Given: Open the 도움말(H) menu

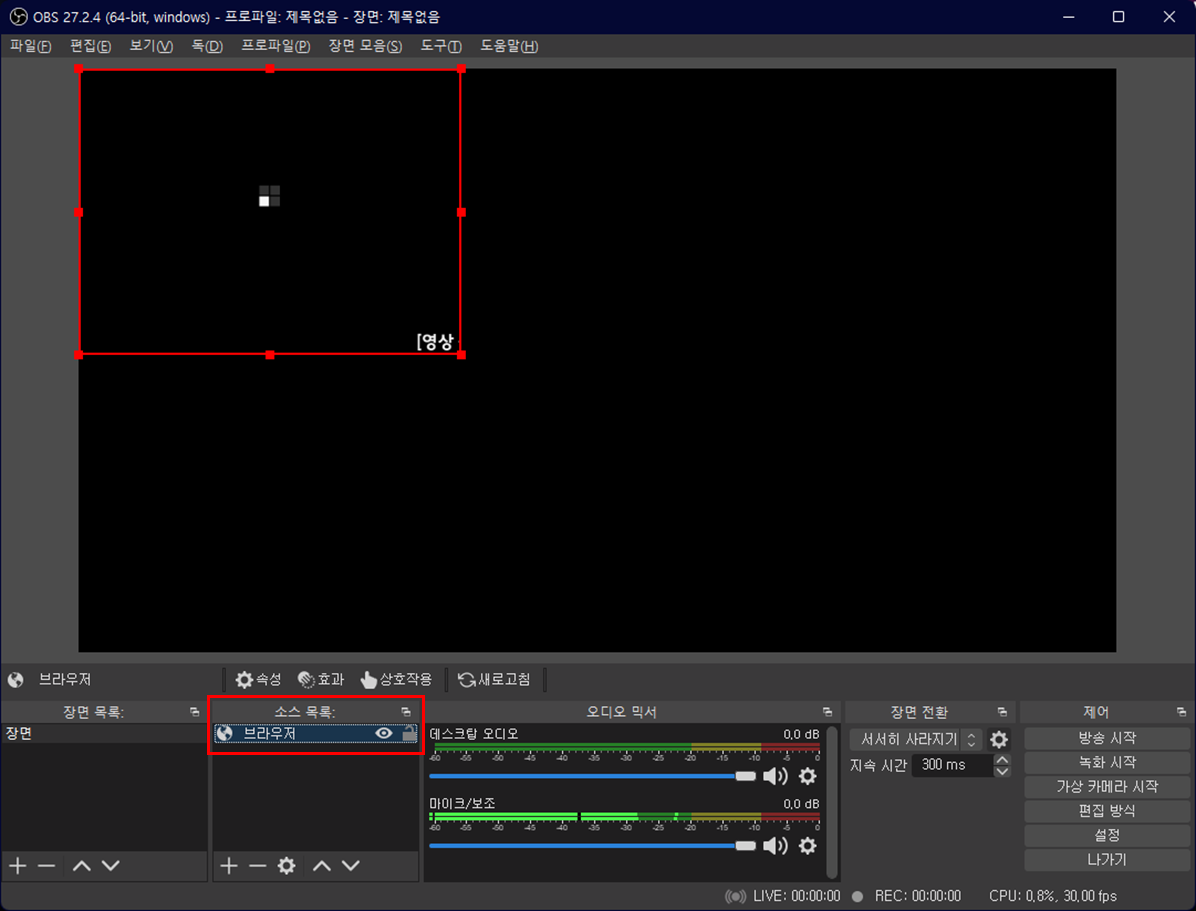Looking at the screenshot, I should (509, 46).
